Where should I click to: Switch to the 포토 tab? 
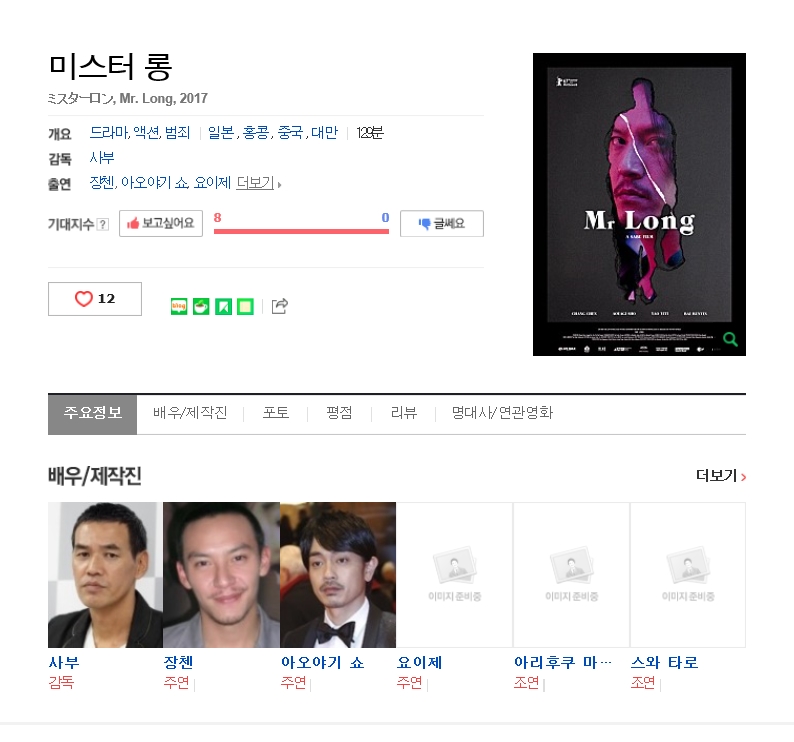tap(276, 413)
